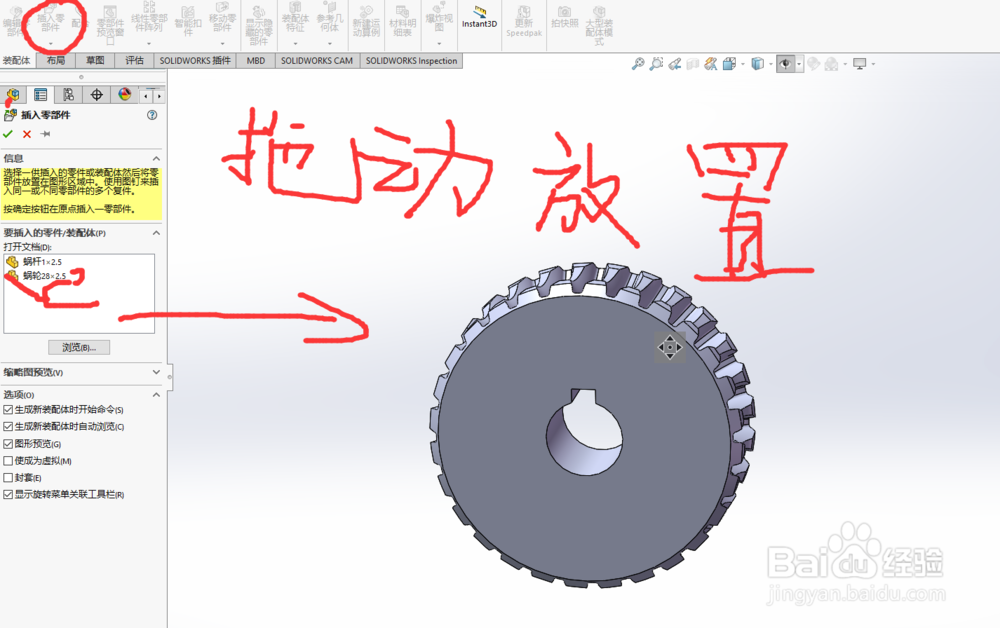Switch to the 装配体 tab
This screenshot has height=628, width=1000.
[17, 61]
